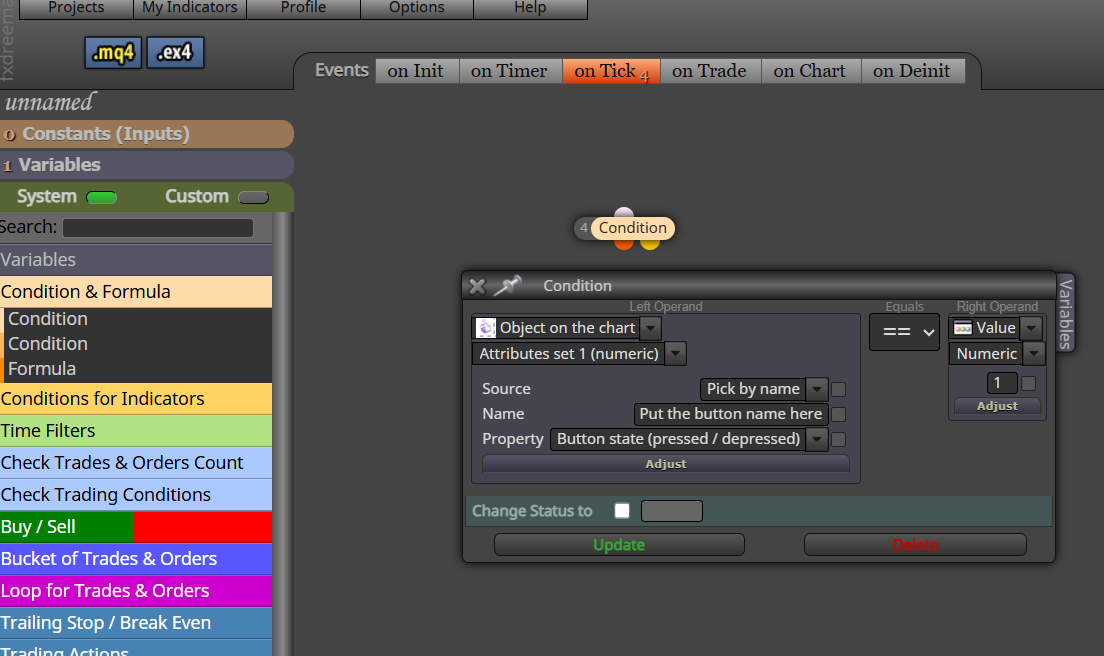This screenshot has width=1104, height=656.
Task: Open the Attributes set 1 (numeric) dropdown
Action: point(675,353)
